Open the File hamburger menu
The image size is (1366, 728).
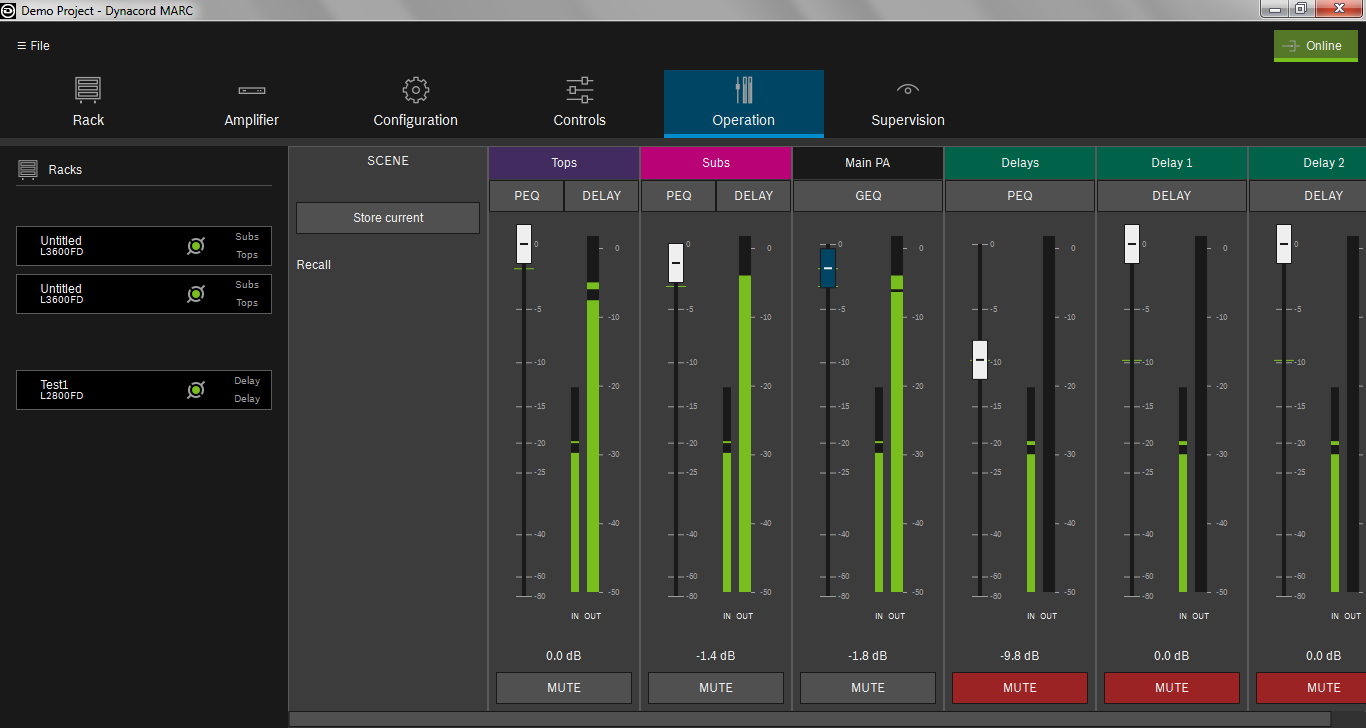33,46
